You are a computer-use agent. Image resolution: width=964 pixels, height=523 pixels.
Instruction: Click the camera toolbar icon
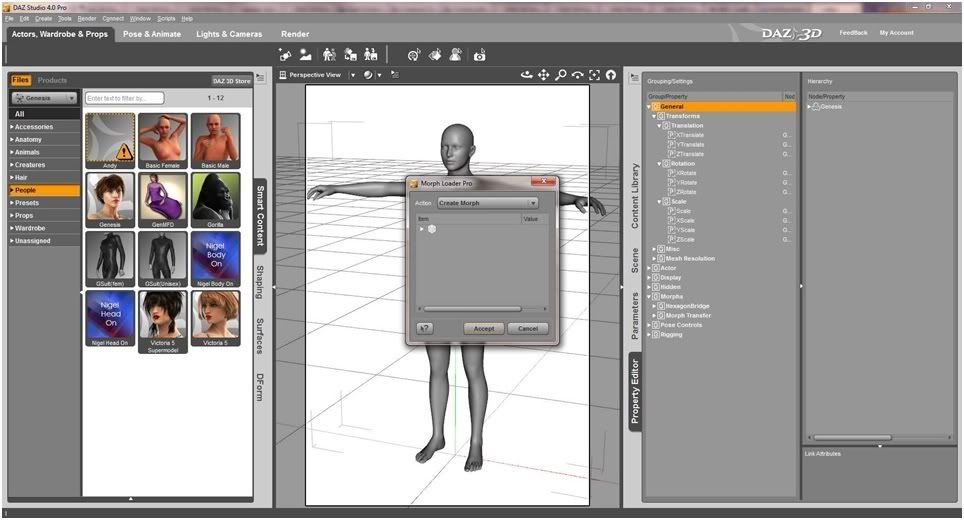pos(480,55)
